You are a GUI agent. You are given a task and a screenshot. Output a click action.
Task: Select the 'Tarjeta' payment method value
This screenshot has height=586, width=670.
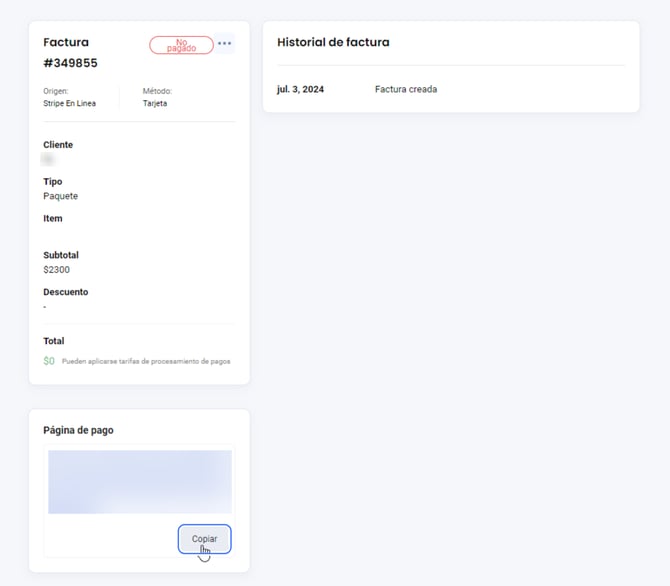pos(155,103)
